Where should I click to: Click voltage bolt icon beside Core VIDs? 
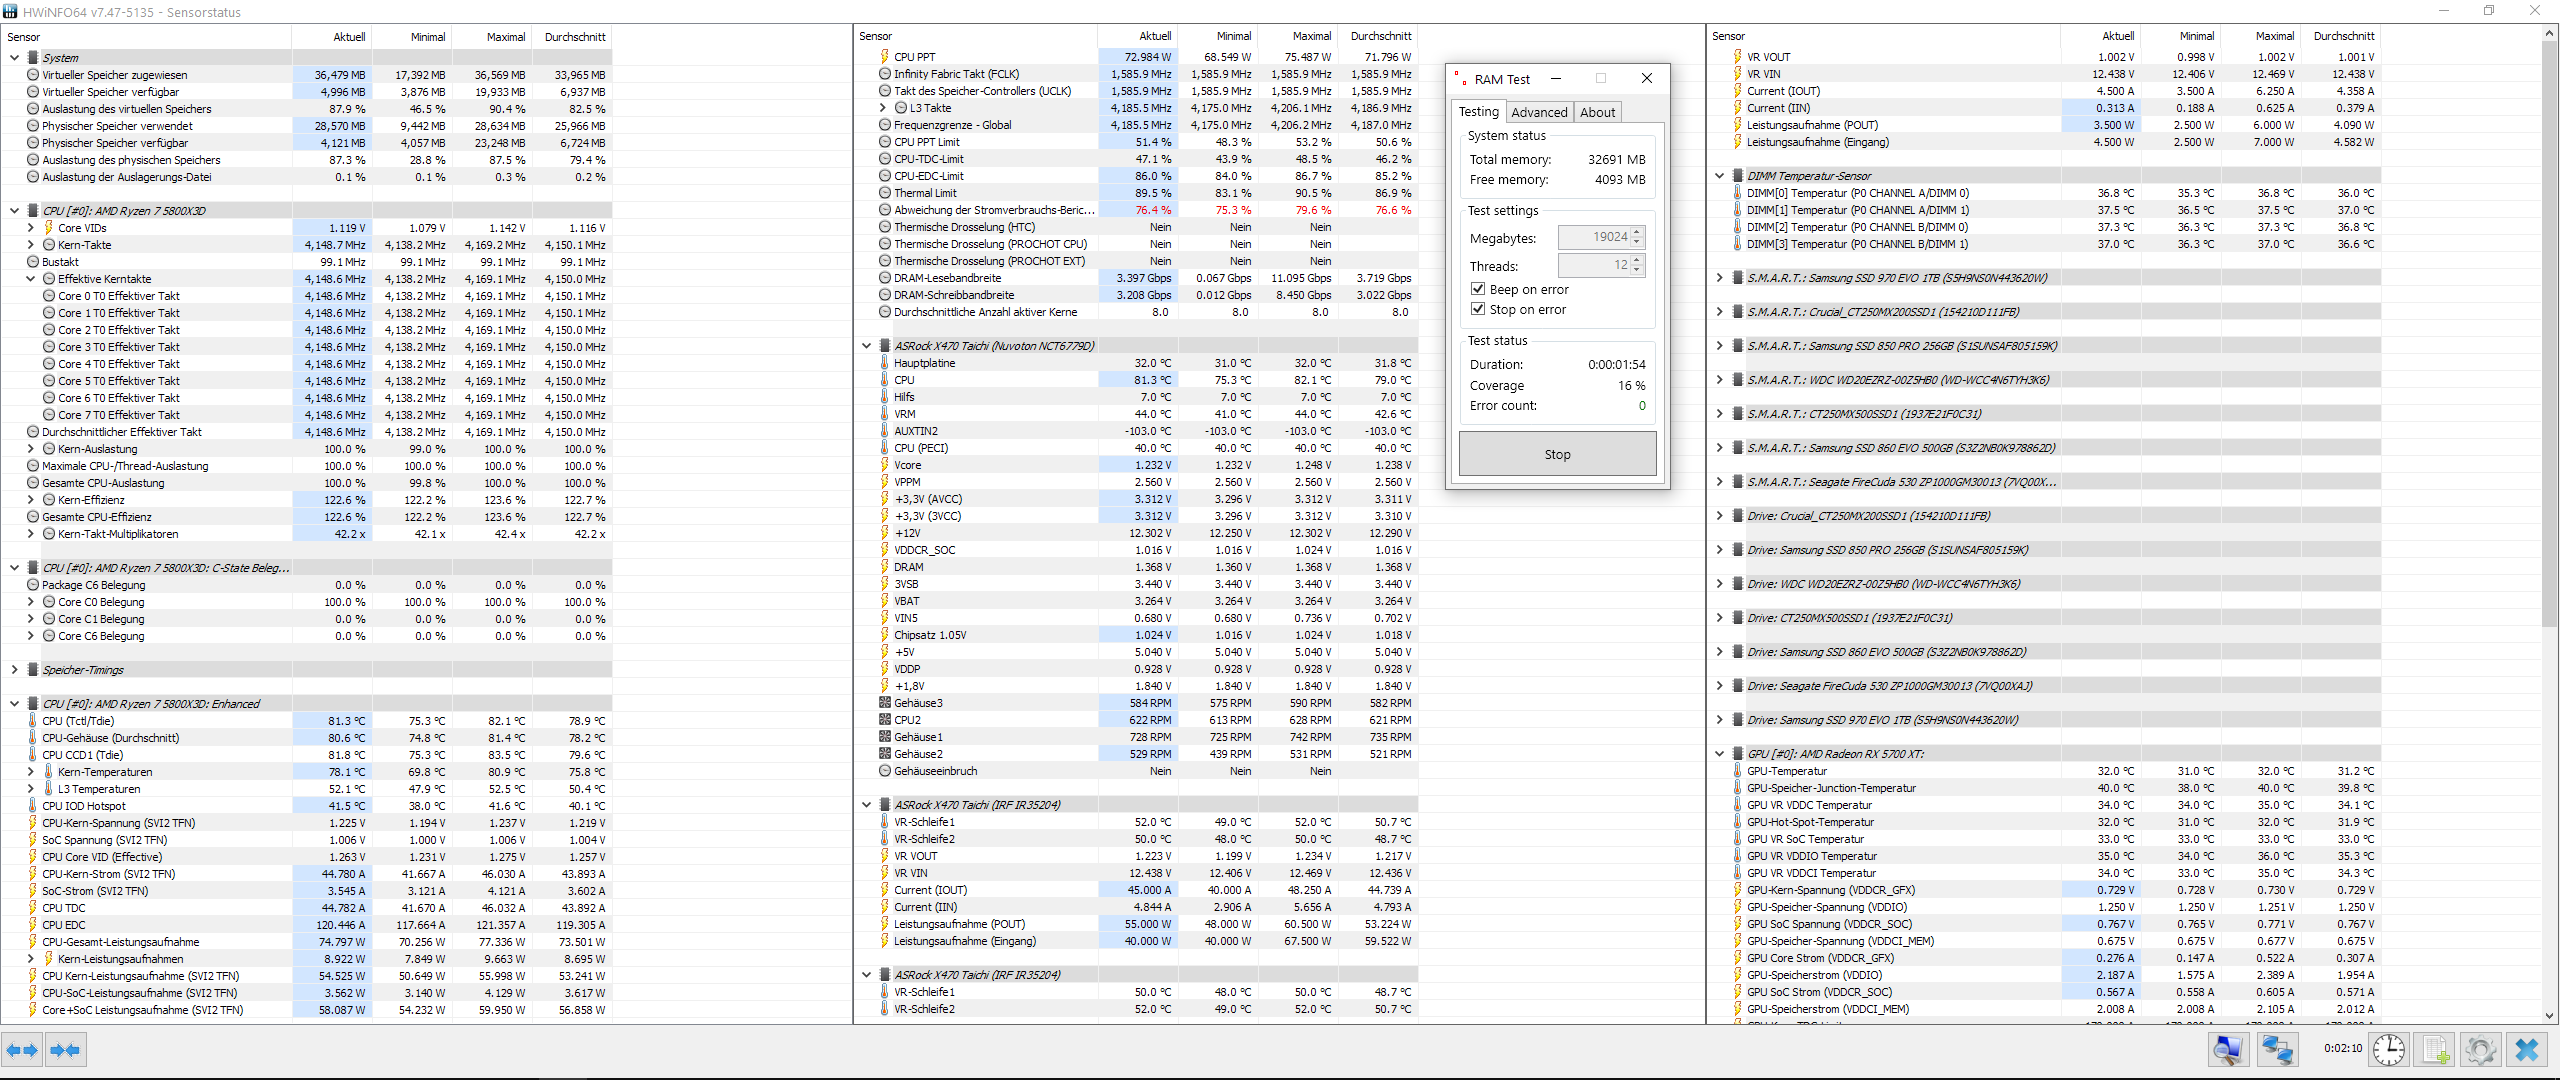[x=49, y=227]
